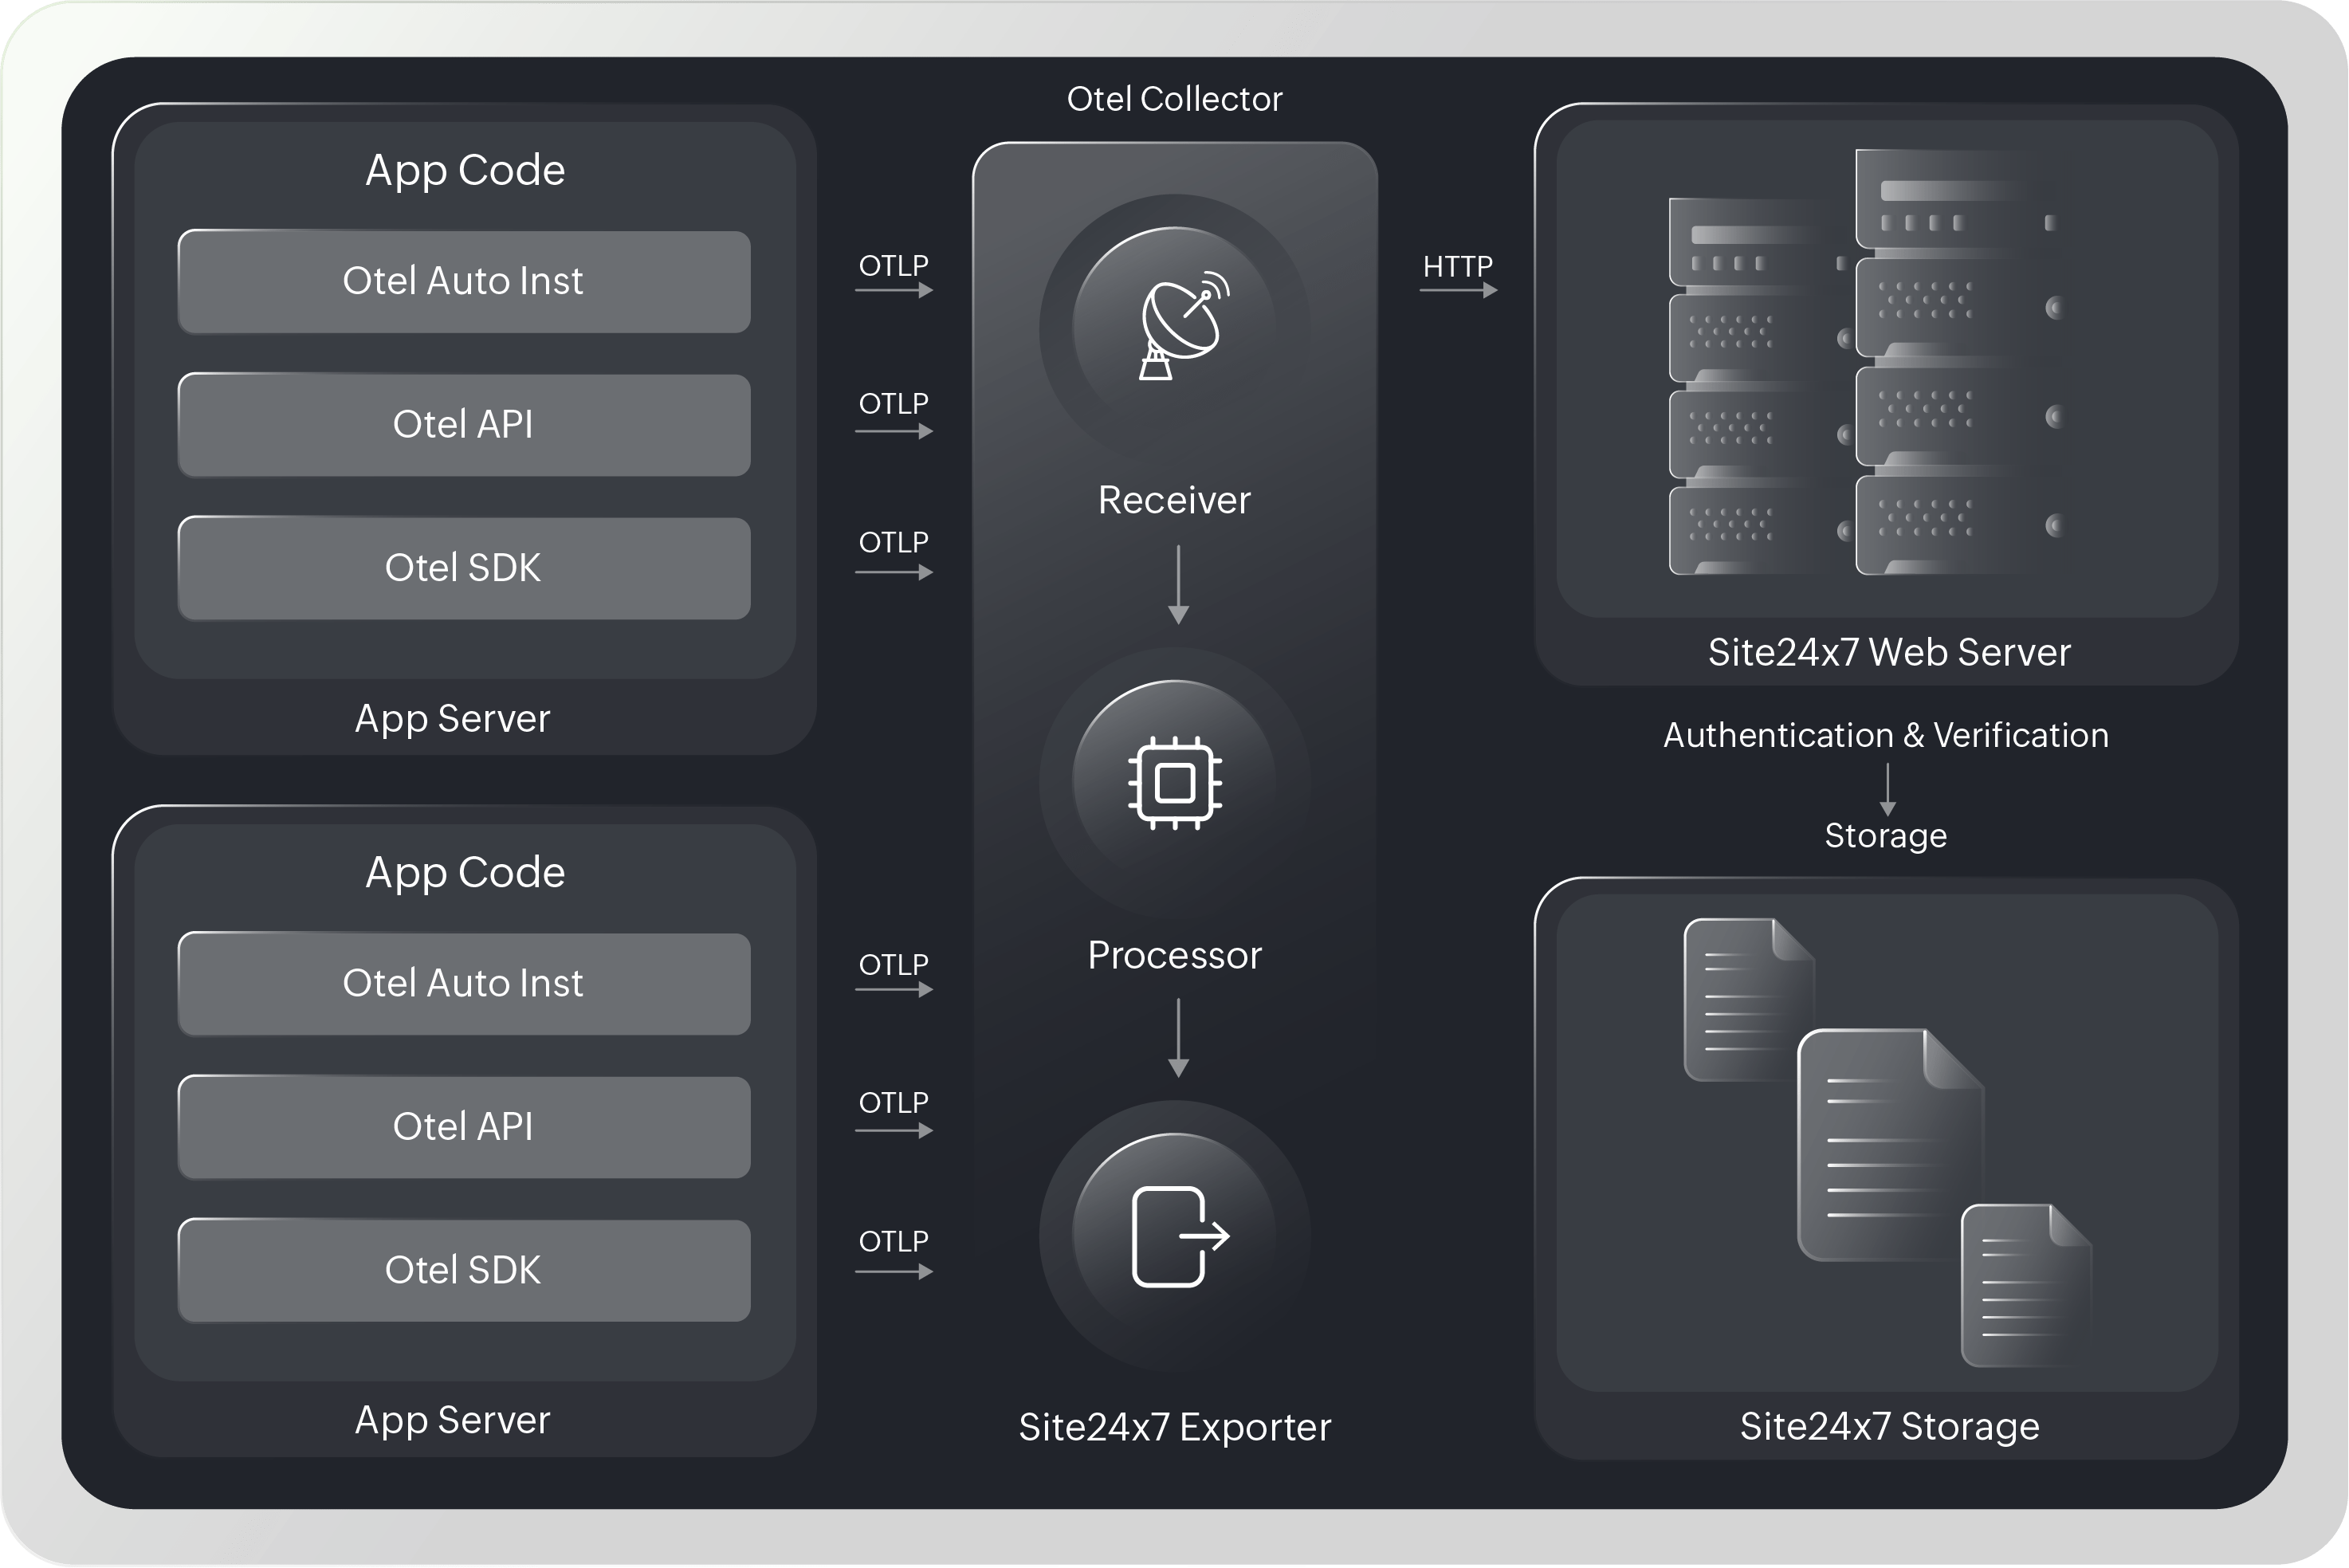The width and height of the screenshot is (2349, 1568).
Task: Click the Authentication & Verification text
Action: click(1886, 735)
